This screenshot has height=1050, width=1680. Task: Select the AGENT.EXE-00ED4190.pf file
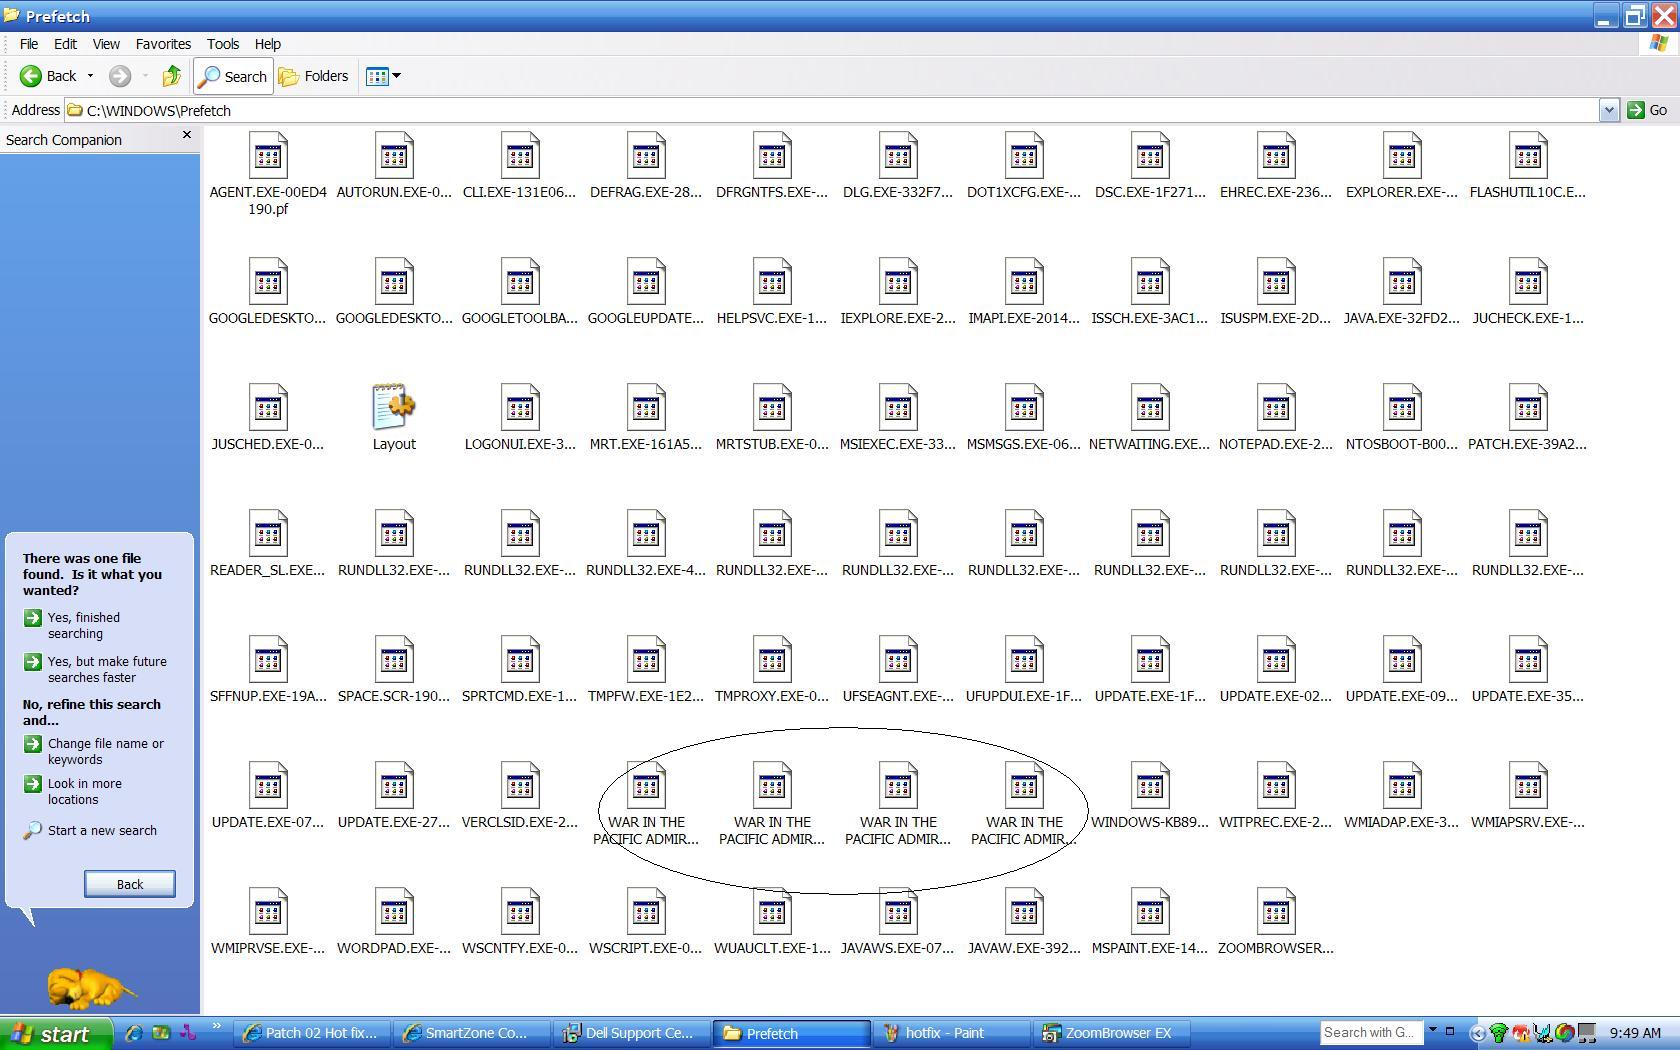click(268, 175)
